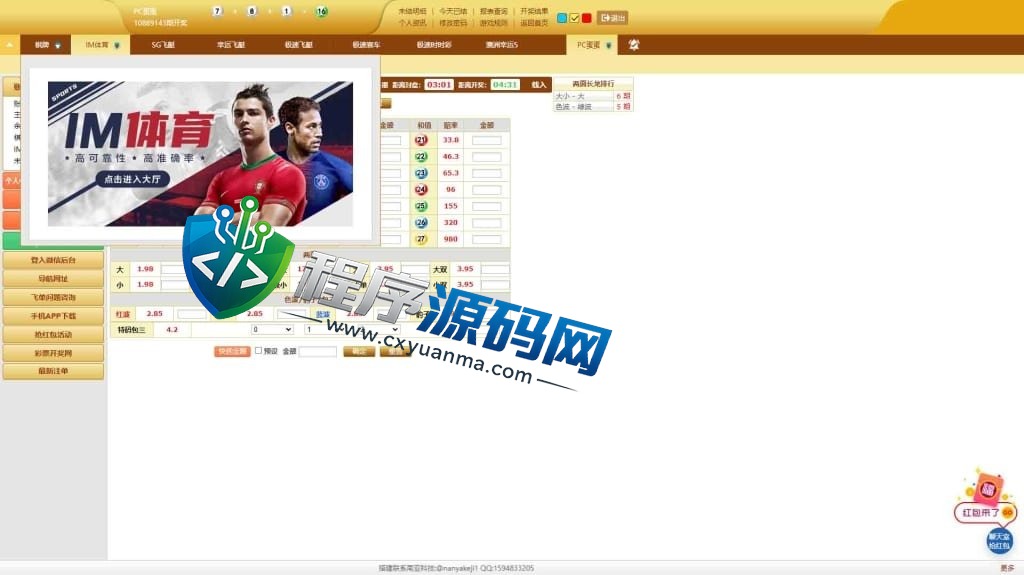Image resolution: width=1024 pixels, height=575 pixels.
Task: Select sum-value ball 25
Action: (421, 206)
